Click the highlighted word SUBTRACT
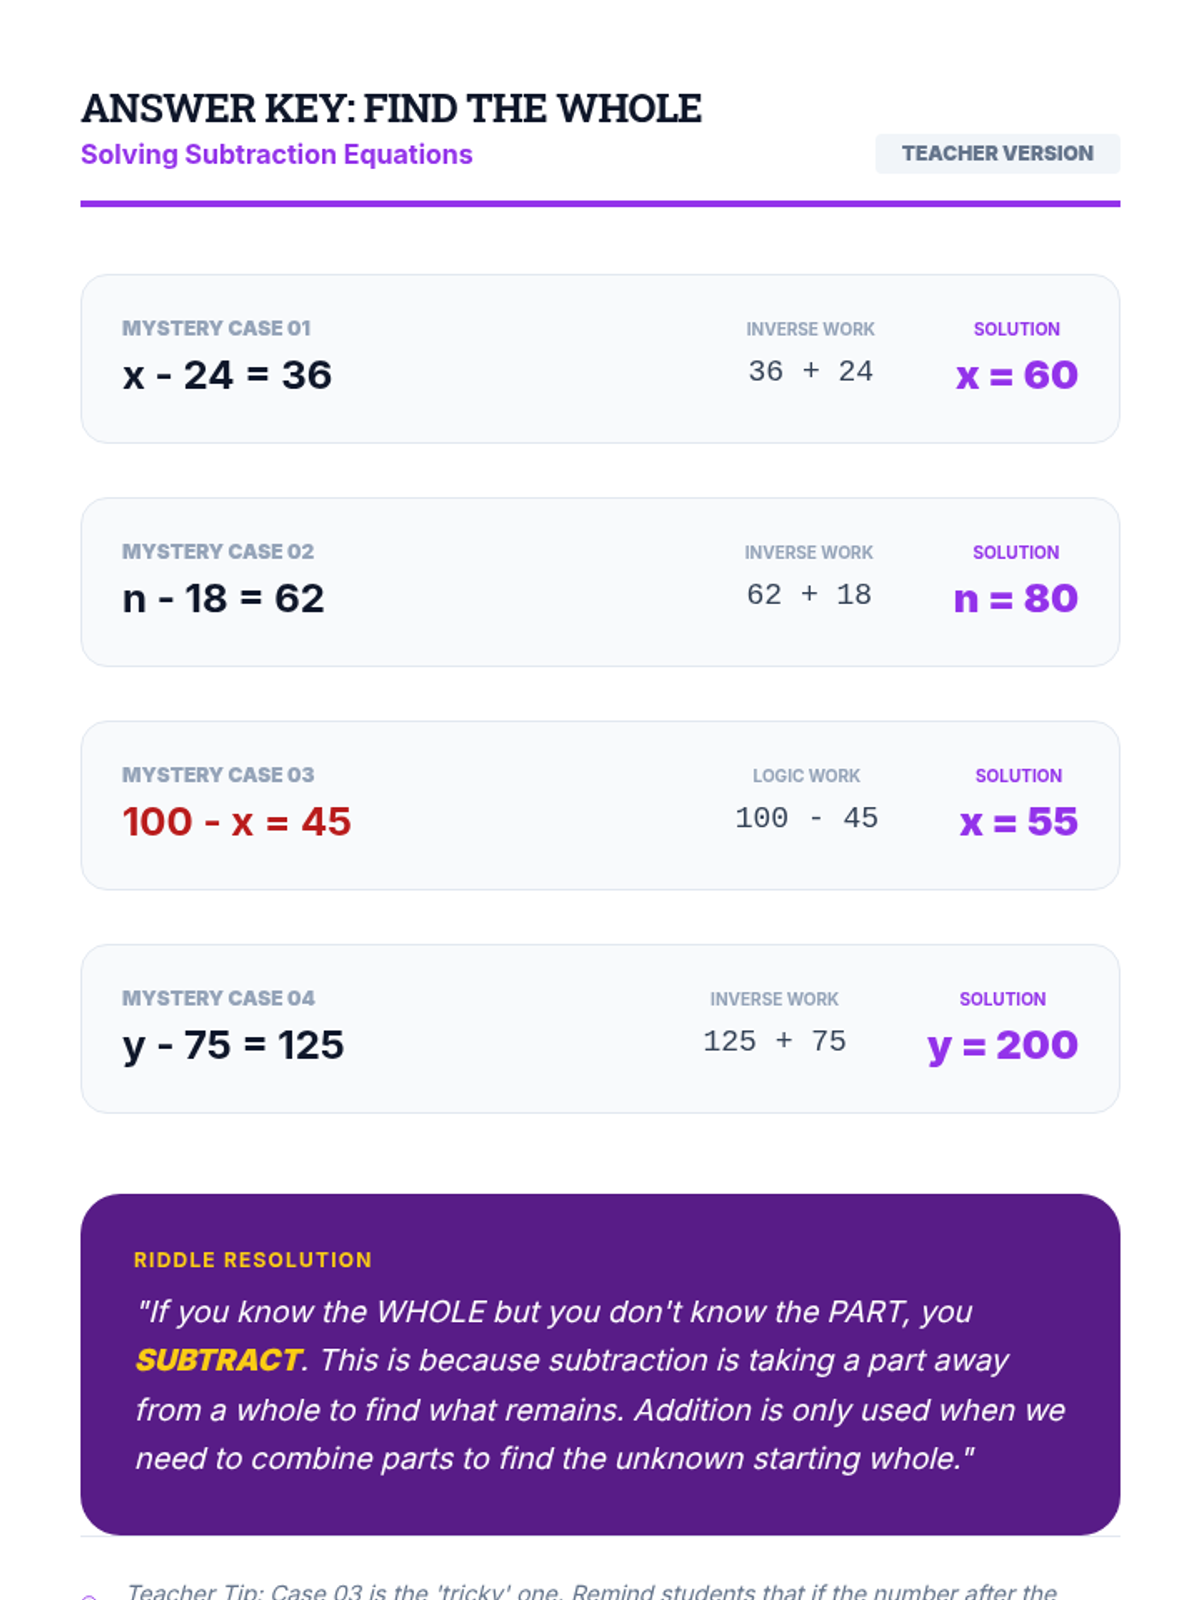 pos(218,1360)
